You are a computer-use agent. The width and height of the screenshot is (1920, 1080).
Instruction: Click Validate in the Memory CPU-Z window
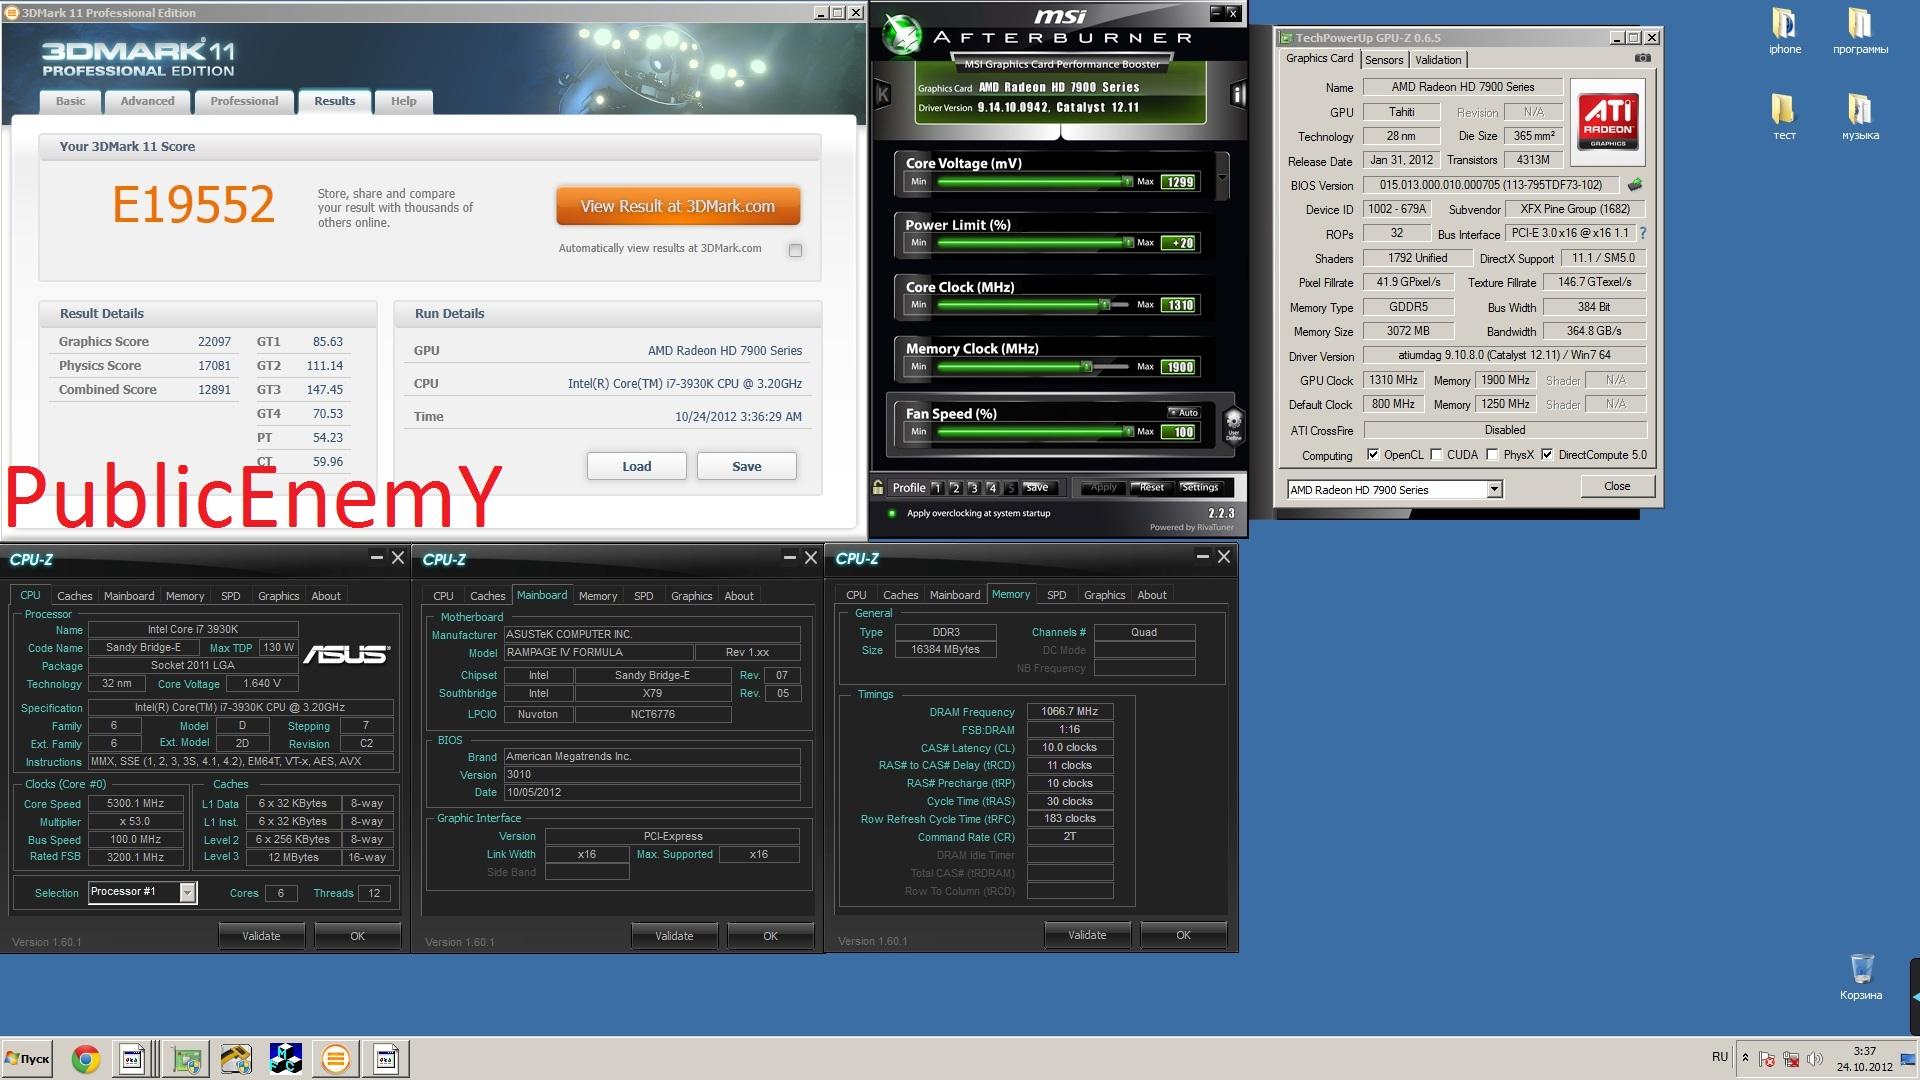[1087, 935]
